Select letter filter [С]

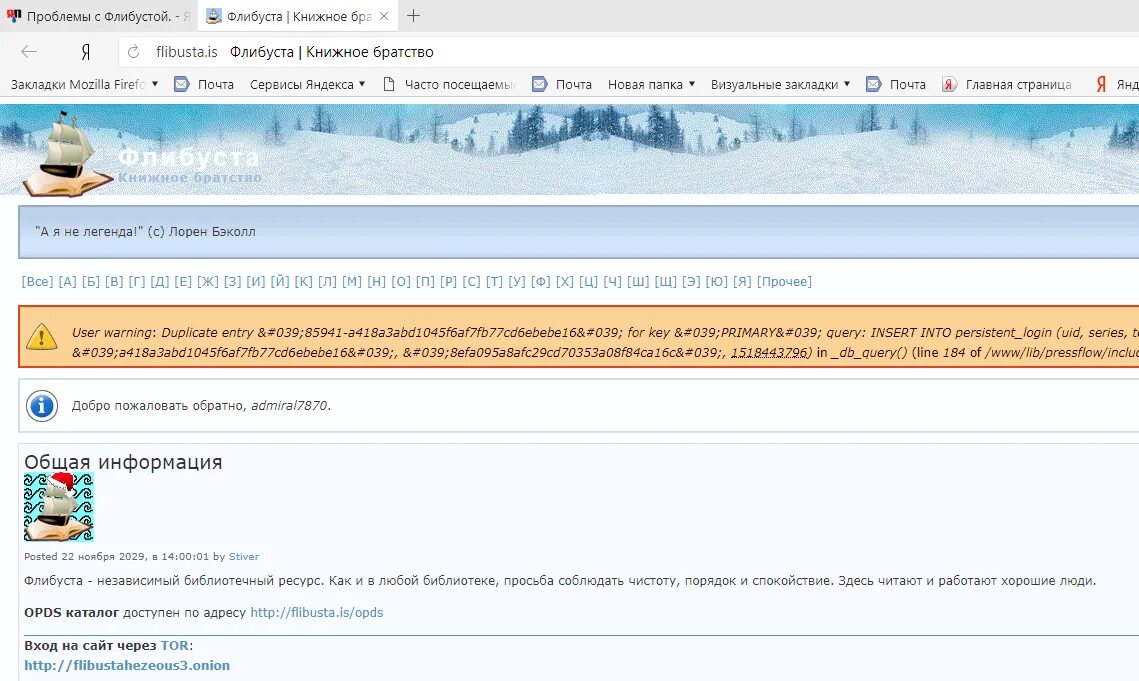[x=471, y=281]
